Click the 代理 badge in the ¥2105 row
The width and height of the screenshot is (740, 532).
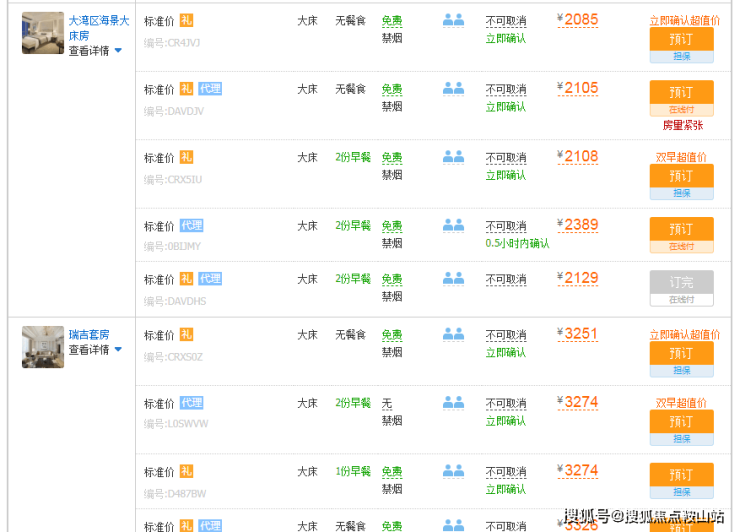[x=209, y=89]
